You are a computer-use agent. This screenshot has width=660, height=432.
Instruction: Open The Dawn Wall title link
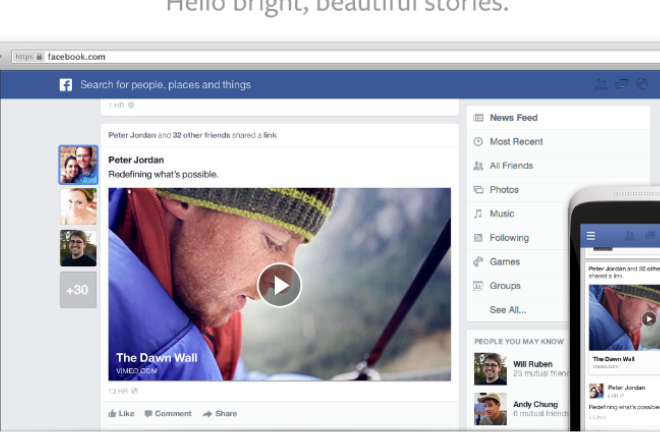(x=157, y=358)
